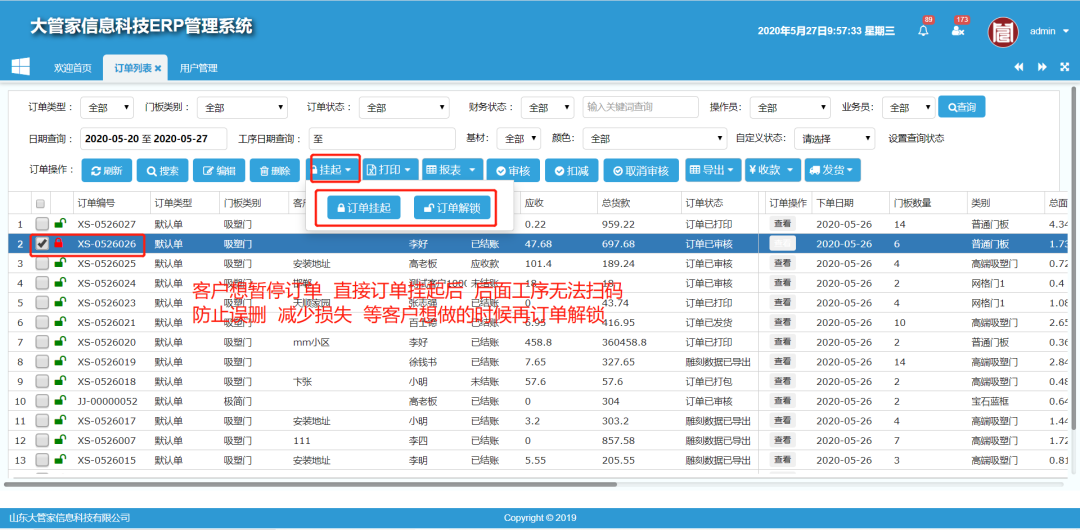The width and height of the screenshot is (1080, 530).
Task: Click the 查询 search button
Action: coord(962,107)
